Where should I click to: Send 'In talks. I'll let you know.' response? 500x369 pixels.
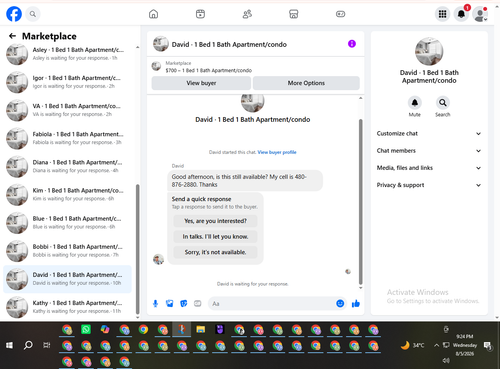pos(215,237)
